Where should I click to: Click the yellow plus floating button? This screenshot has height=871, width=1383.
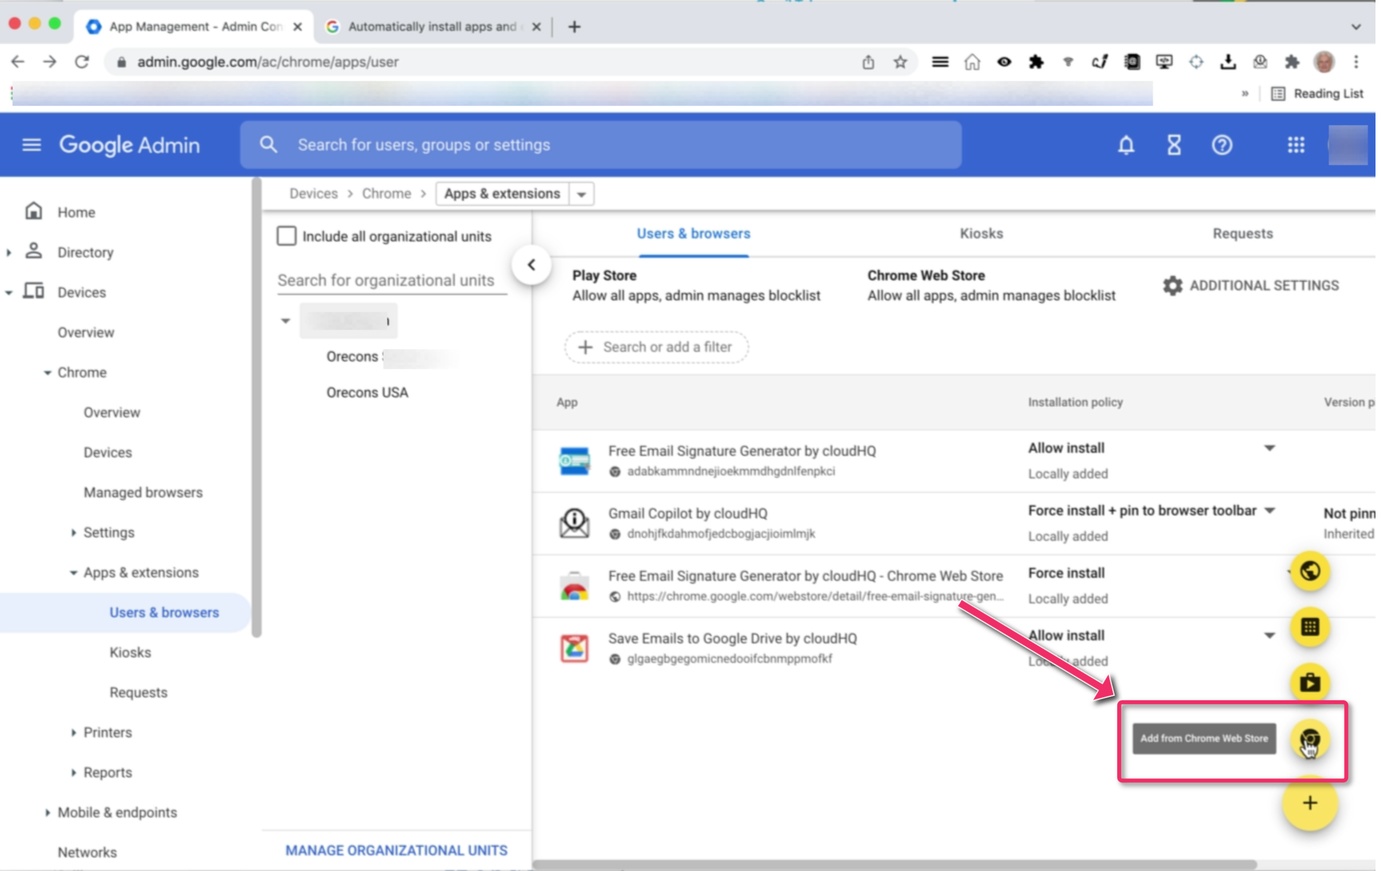[x=1310, y=803]
